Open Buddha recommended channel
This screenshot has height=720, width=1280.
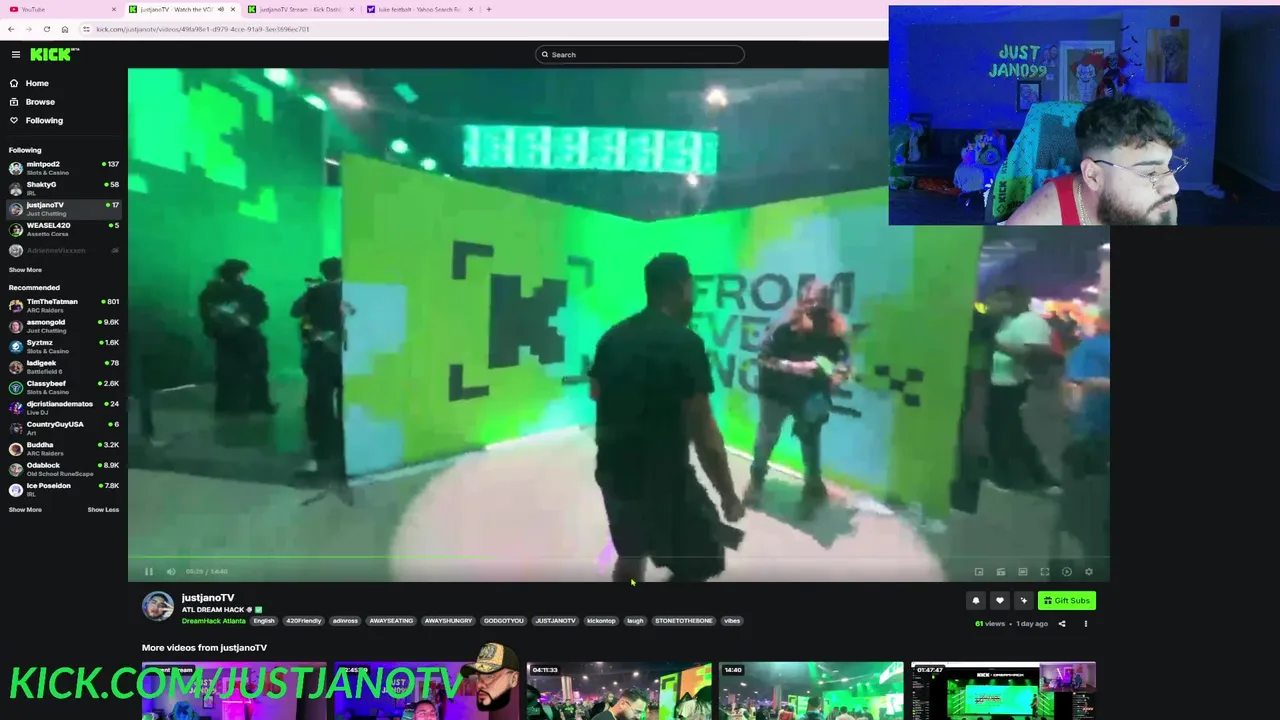[63, 448]
